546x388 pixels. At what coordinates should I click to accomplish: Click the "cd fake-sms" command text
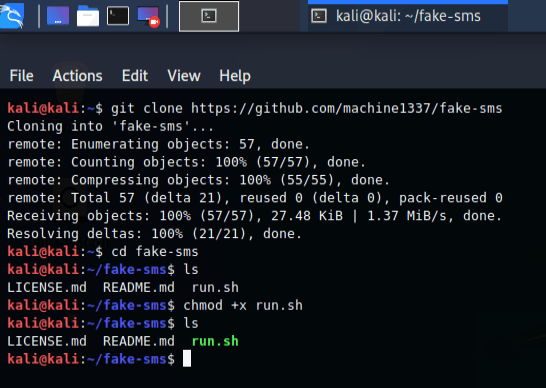tap(155, 251)
